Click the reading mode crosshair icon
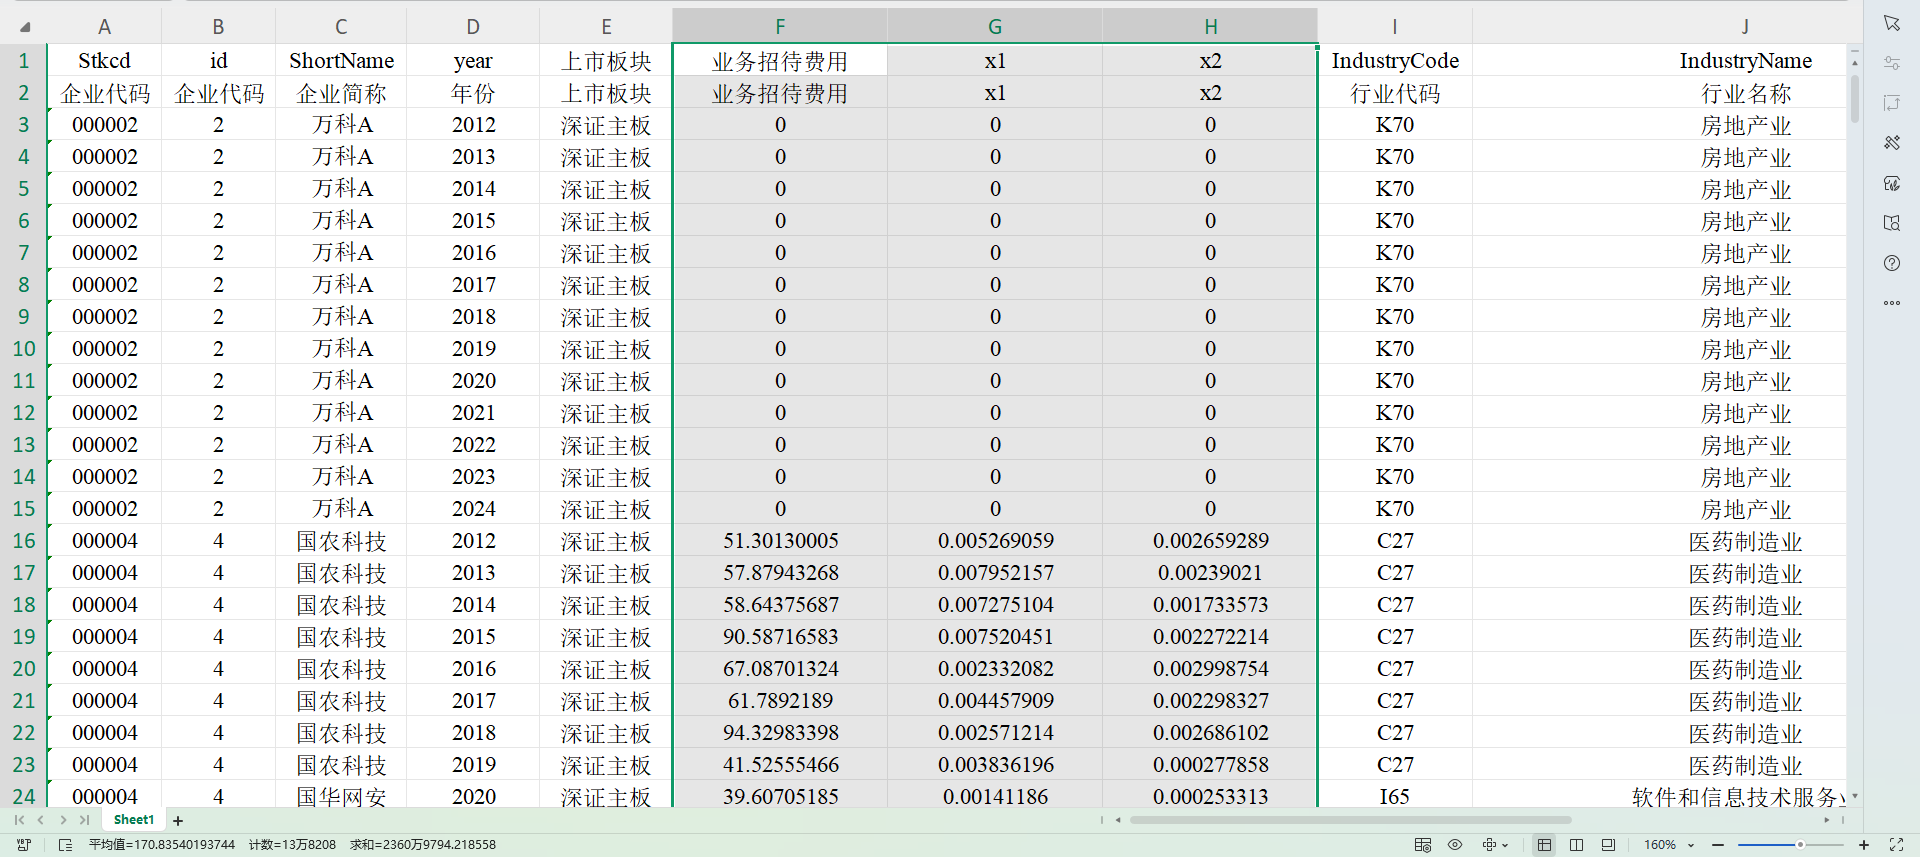Screen dimensions: 1920x857 click(x=1489, y=845)
